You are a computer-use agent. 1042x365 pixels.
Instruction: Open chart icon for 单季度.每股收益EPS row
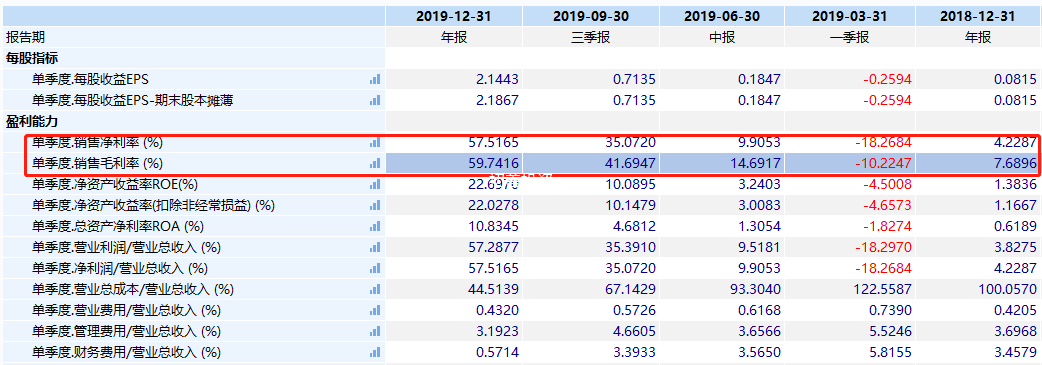pyautogui.click(x=375, y=79)
